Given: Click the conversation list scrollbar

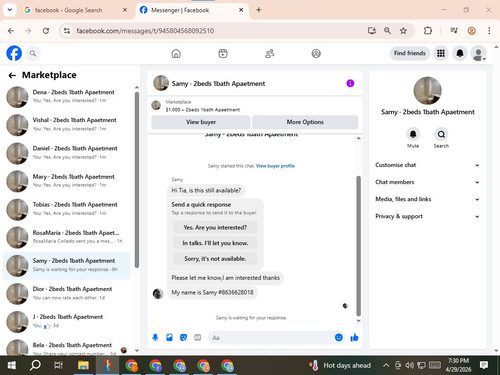Looking at the screenshot, I should 137,180.
